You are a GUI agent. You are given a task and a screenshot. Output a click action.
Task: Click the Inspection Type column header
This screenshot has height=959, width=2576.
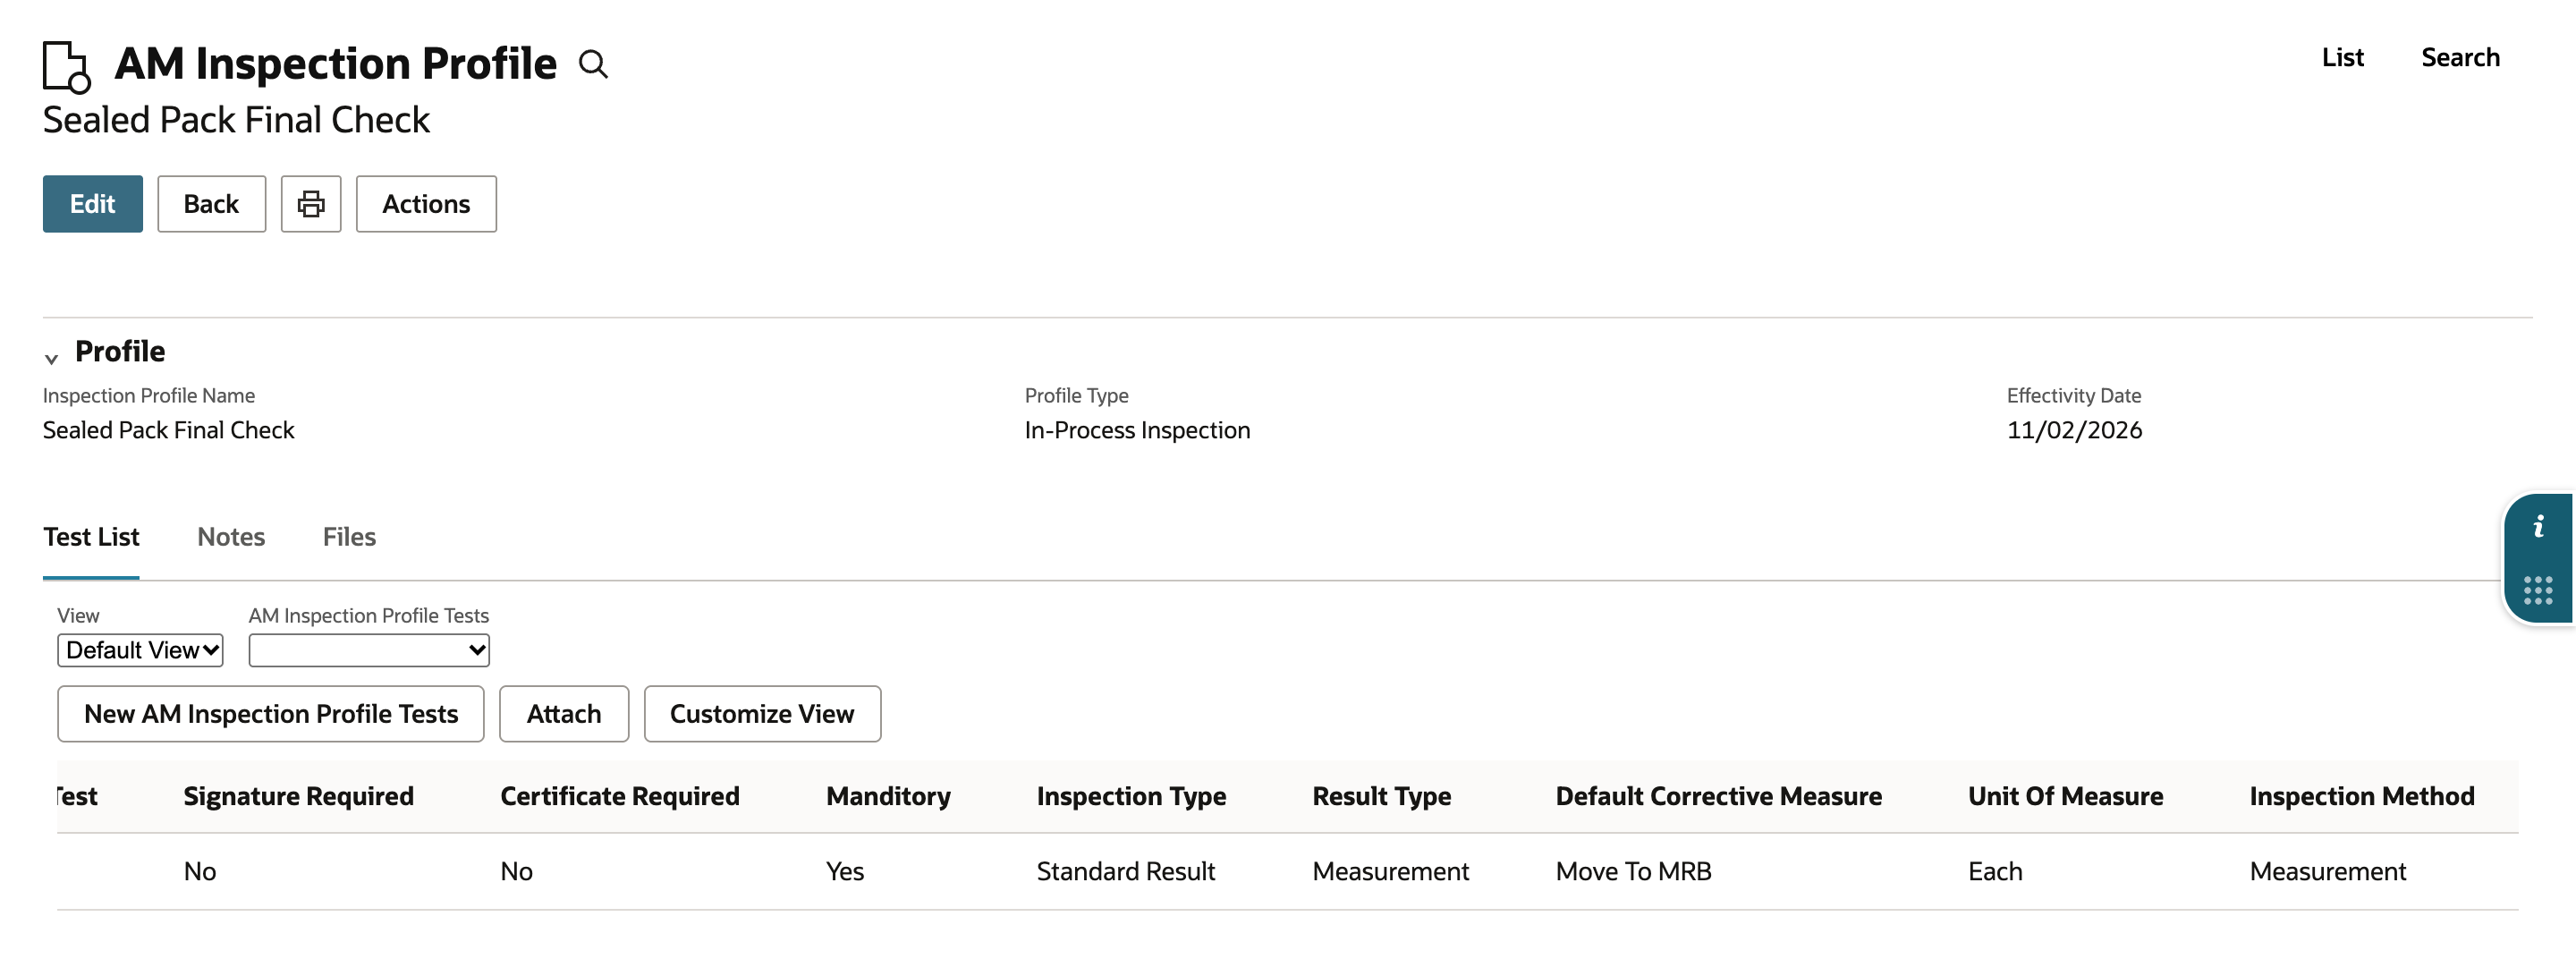tap(1131, 796)
